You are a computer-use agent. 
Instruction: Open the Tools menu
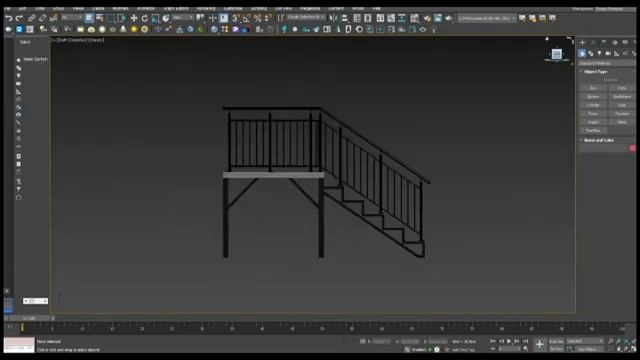[40, 9]
